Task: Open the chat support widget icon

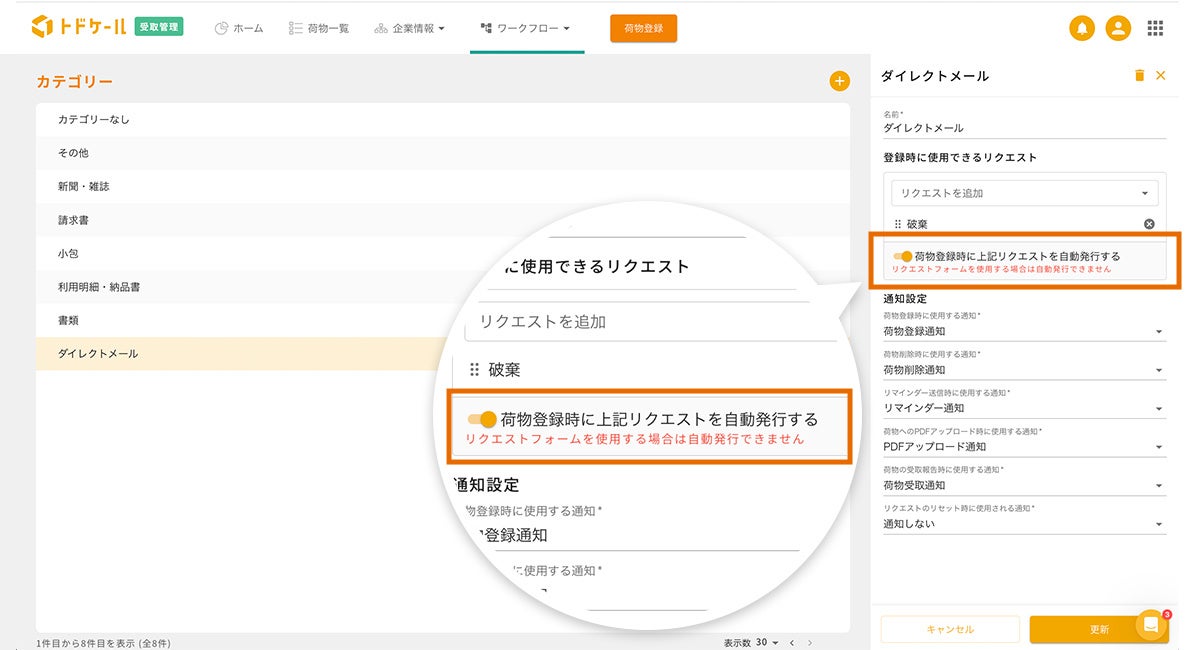Action: click(x=1152, y=625)
